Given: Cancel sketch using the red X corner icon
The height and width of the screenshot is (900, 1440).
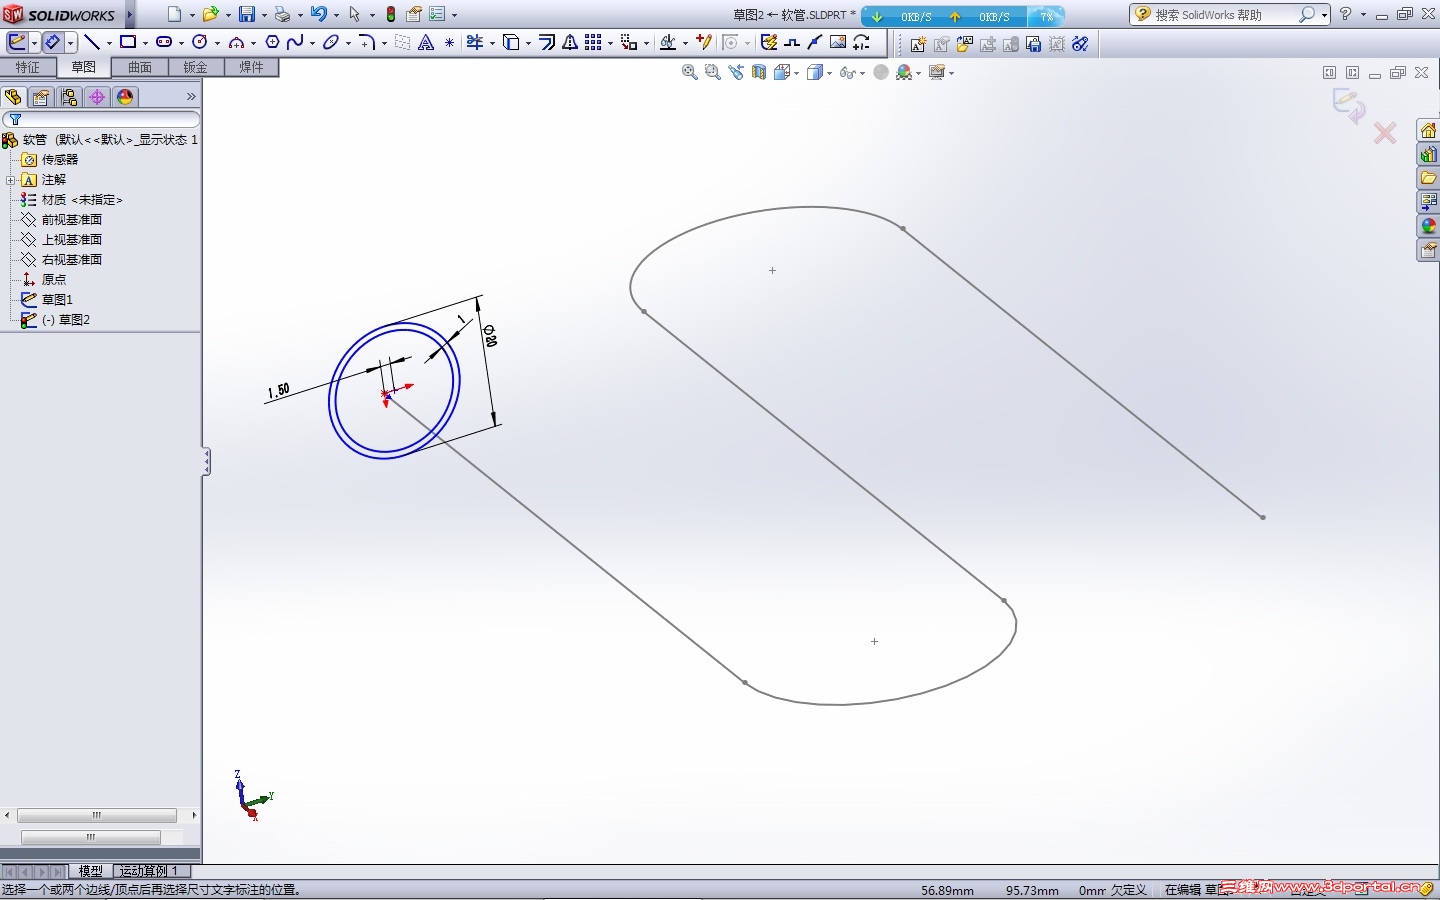Looking at the screenshot, I should pos(1385,133).
